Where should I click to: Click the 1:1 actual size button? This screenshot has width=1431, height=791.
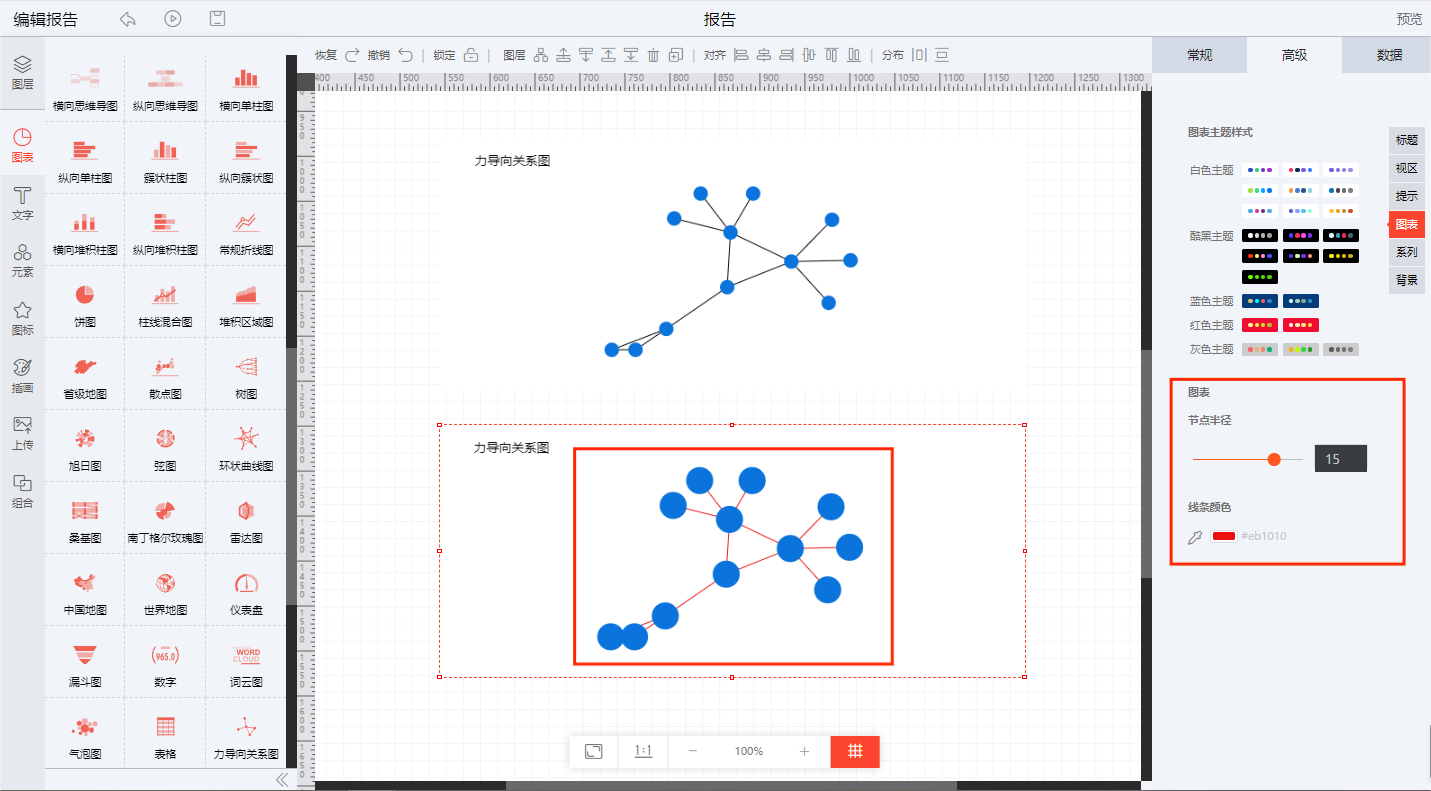(643, 751)
